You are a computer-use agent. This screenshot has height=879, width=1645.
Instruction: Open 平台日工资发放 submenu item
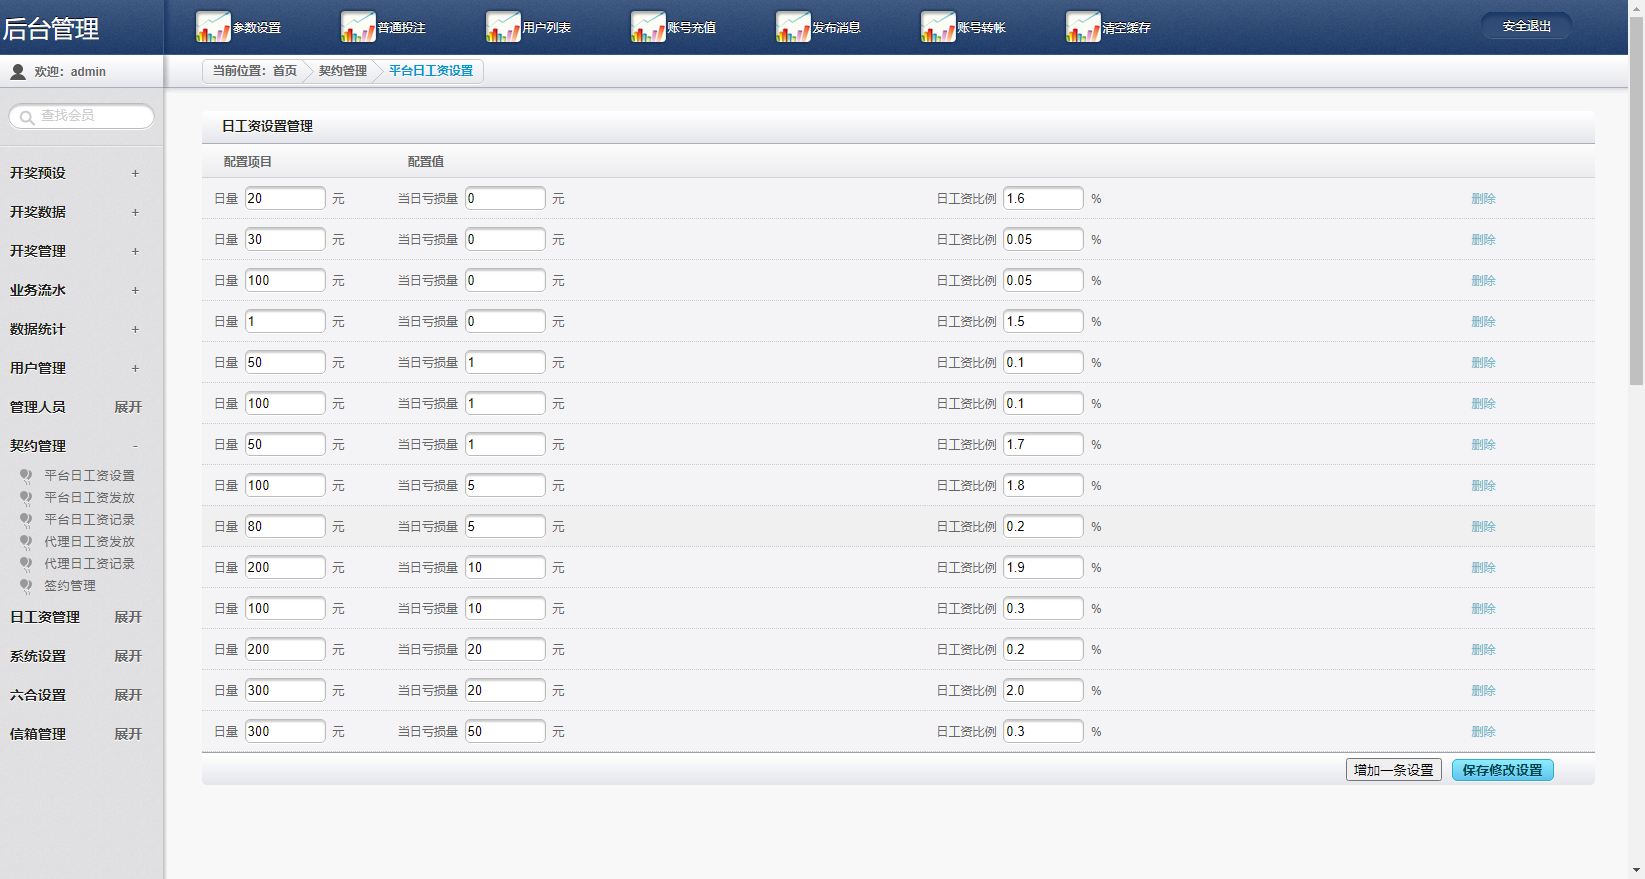click(x=89, y=498)
